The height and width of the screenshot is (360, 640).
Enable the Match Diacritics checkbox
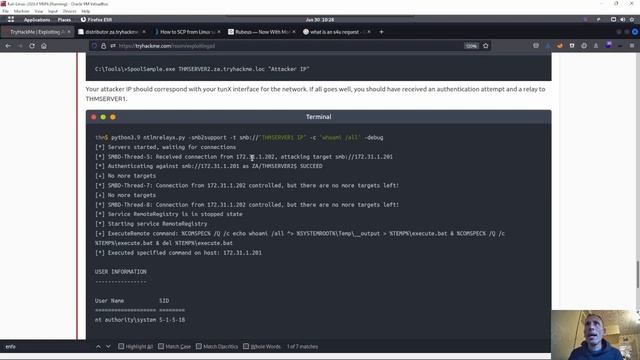(199, 347)
